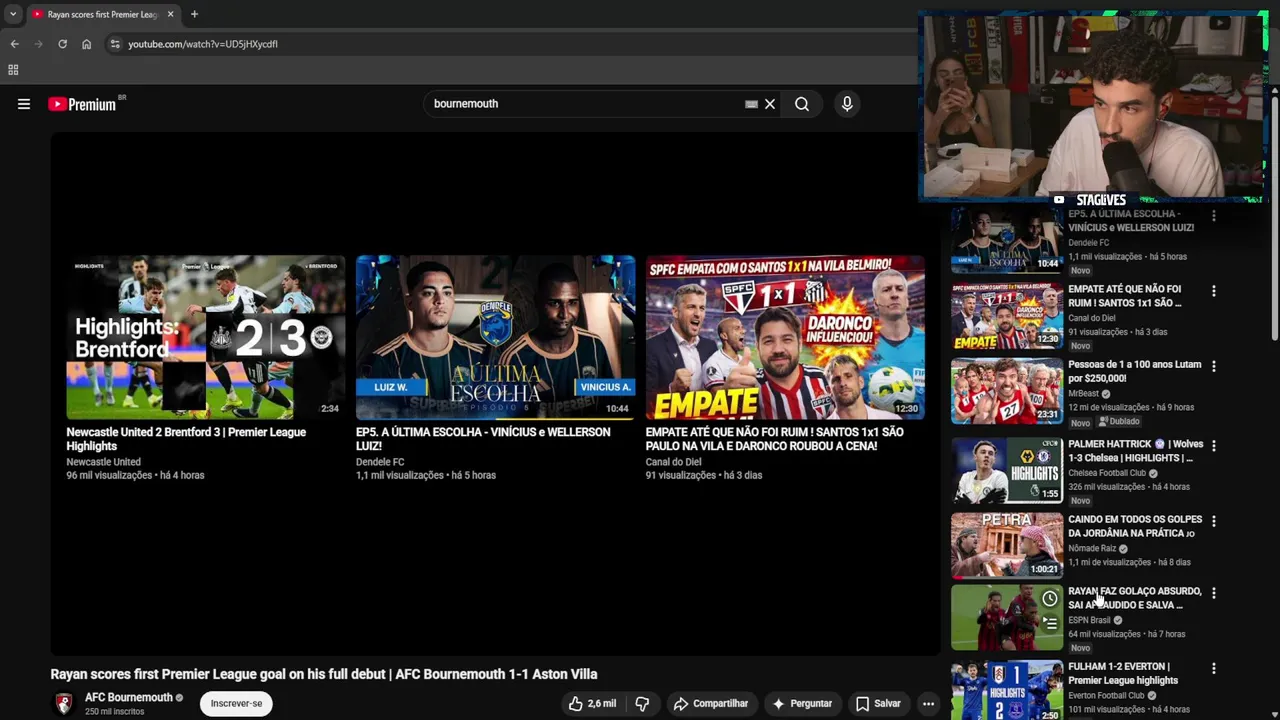Open the YouTube guide hamburger menu
The width and height of the screenshot is (1280, 720).
pos(24,104)
